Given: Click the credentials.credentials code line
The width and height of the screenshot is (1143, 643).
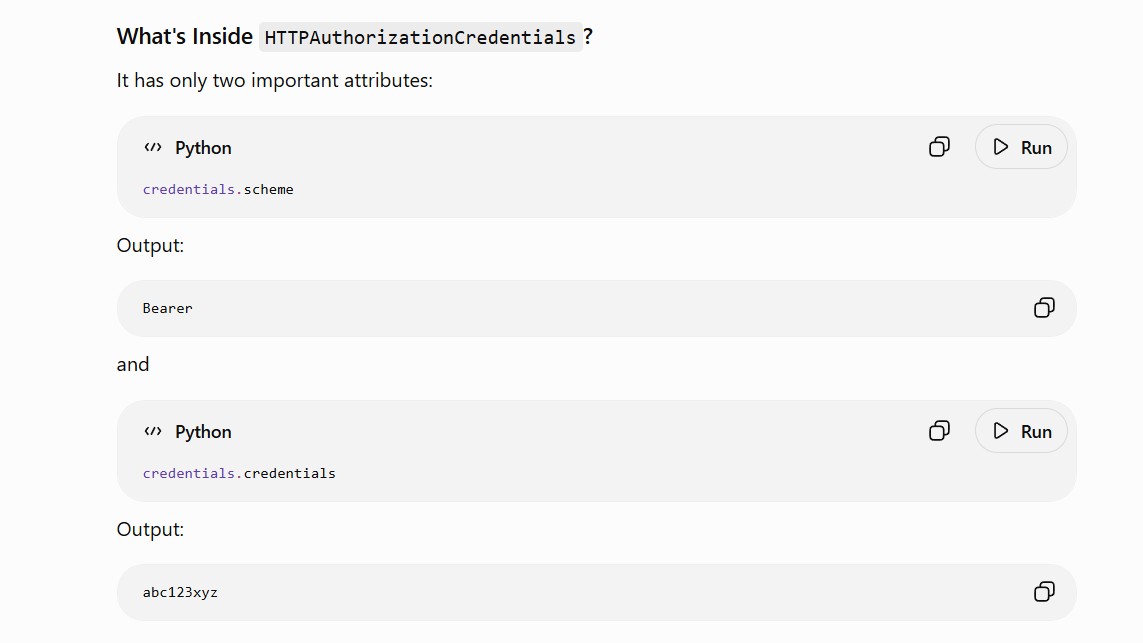Looking at the screenshot, I should pyautogui.click(x=239, y=473).
